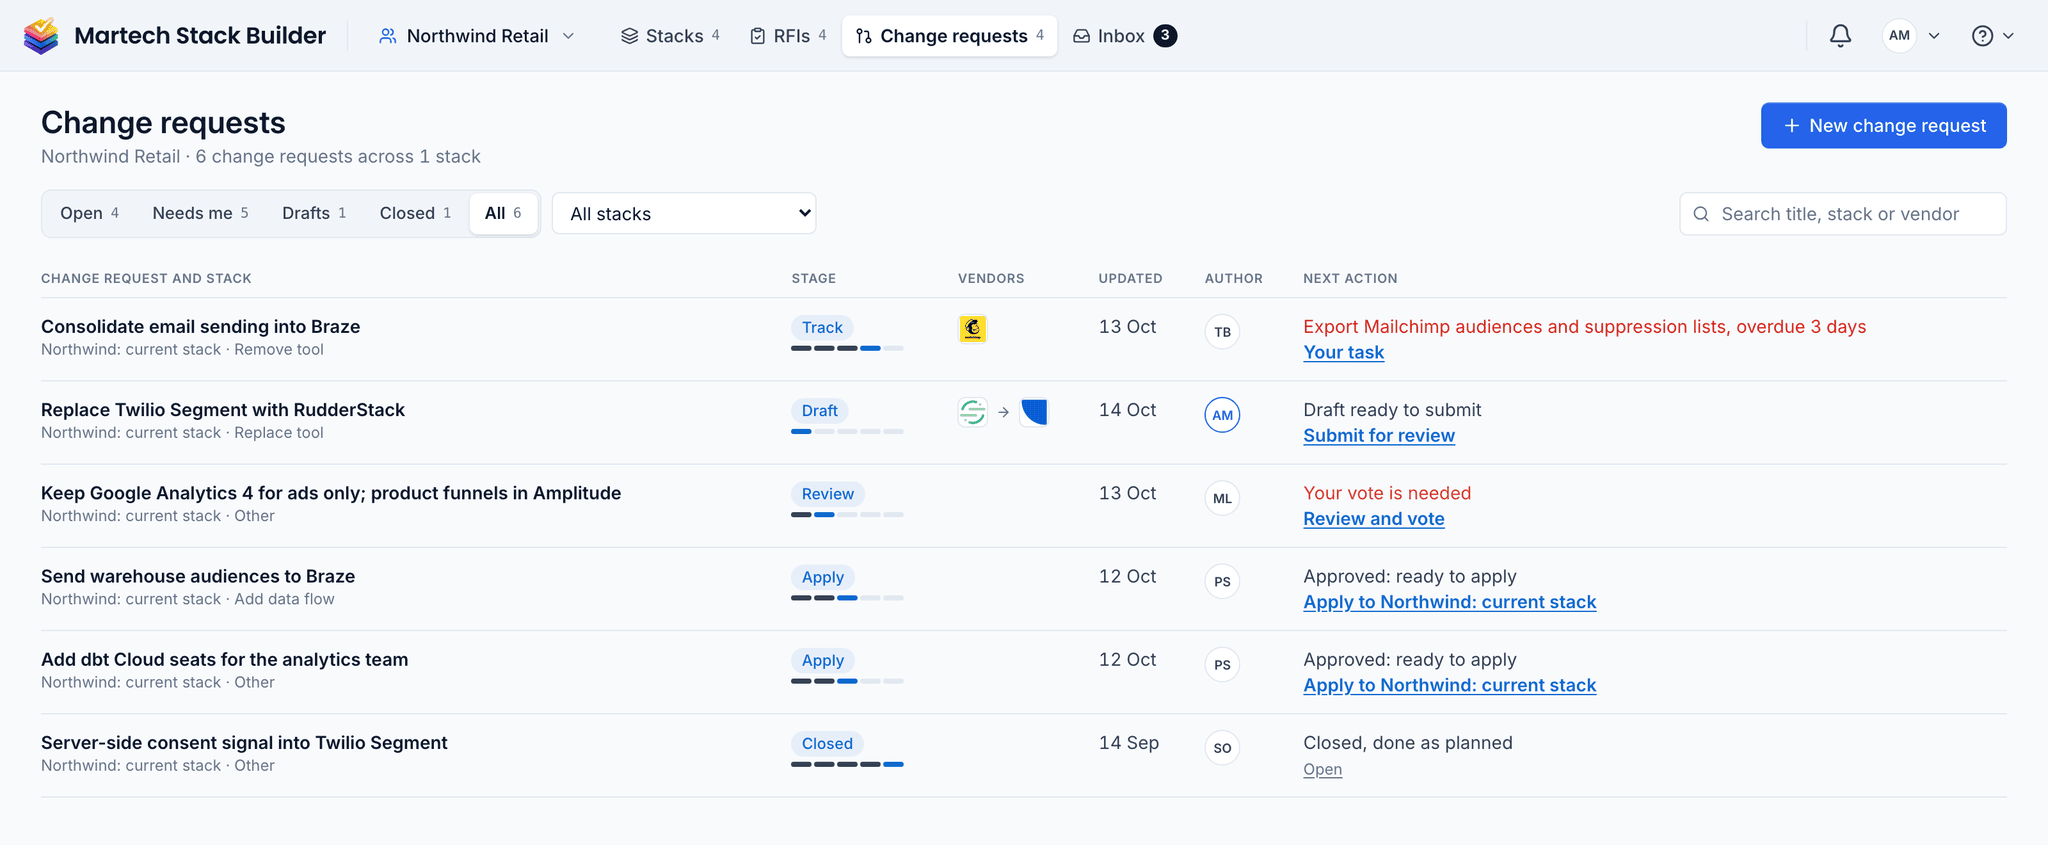Viewport: 2048px width, 845px height.
Task: Click the SO author avatar
Action: coord(1222,747)
